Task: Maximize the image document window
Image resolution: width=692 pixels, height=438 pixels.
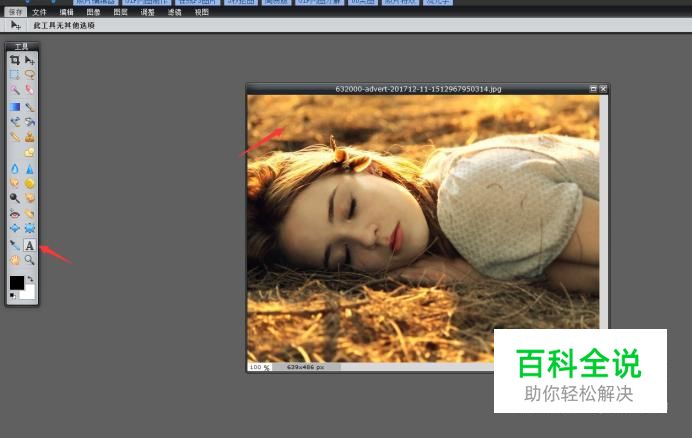Action: [593, 89]
